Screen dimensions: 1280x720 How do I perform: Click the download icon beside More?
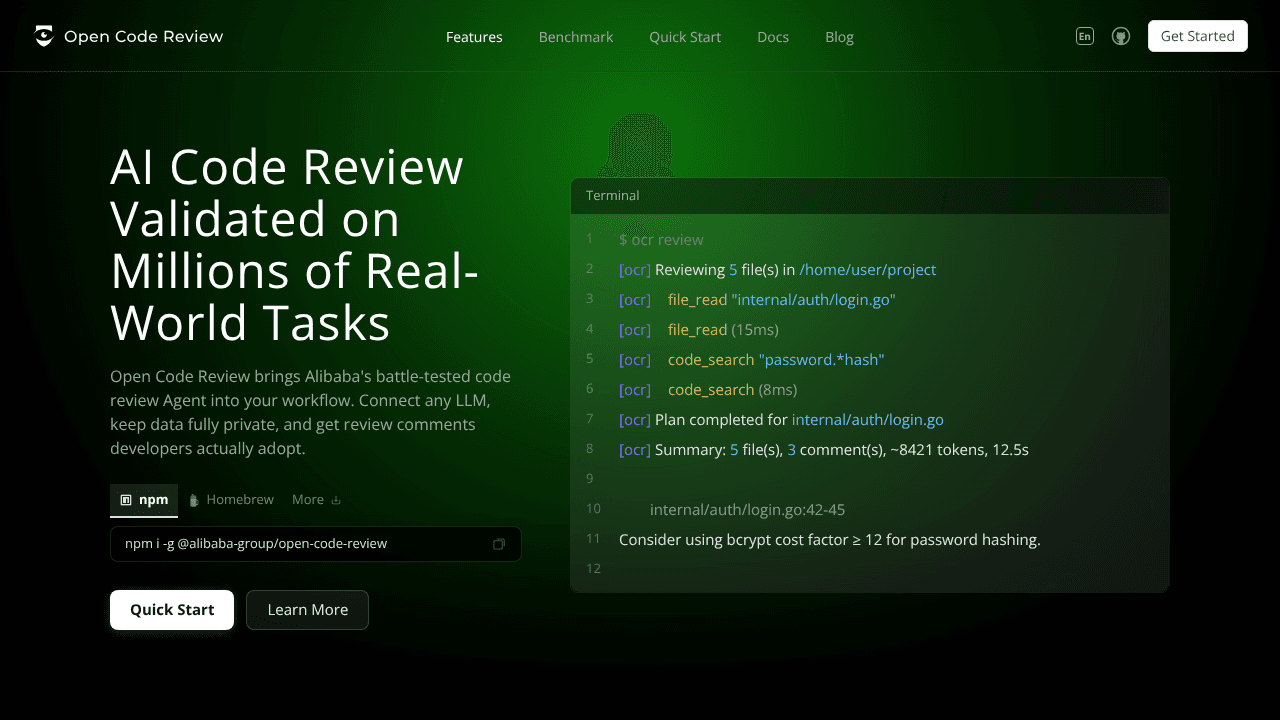(336, 500)
